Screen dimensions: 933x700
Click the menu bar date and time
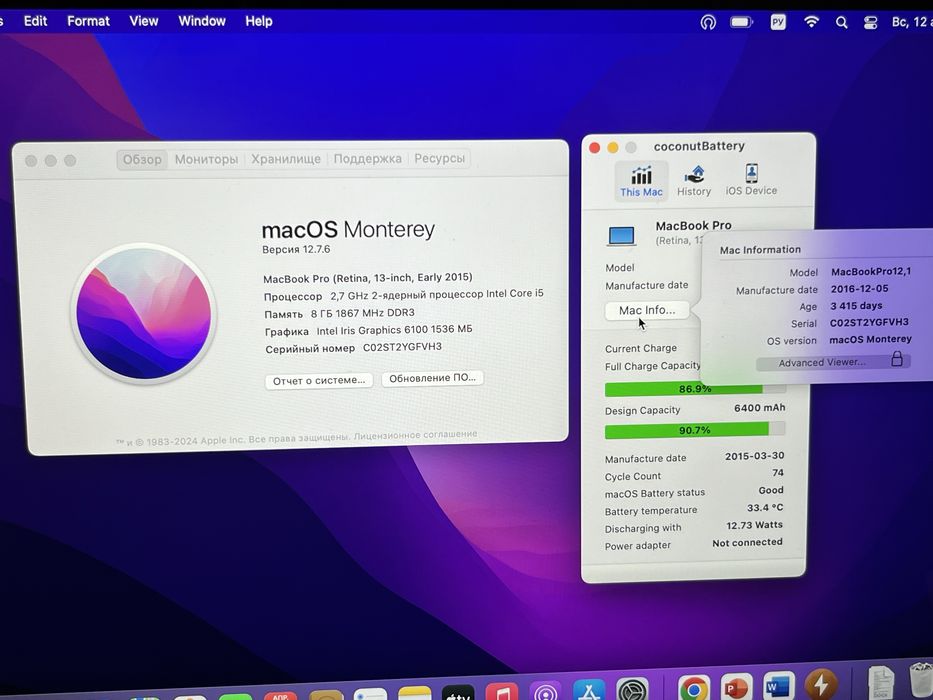pos(912,22)
